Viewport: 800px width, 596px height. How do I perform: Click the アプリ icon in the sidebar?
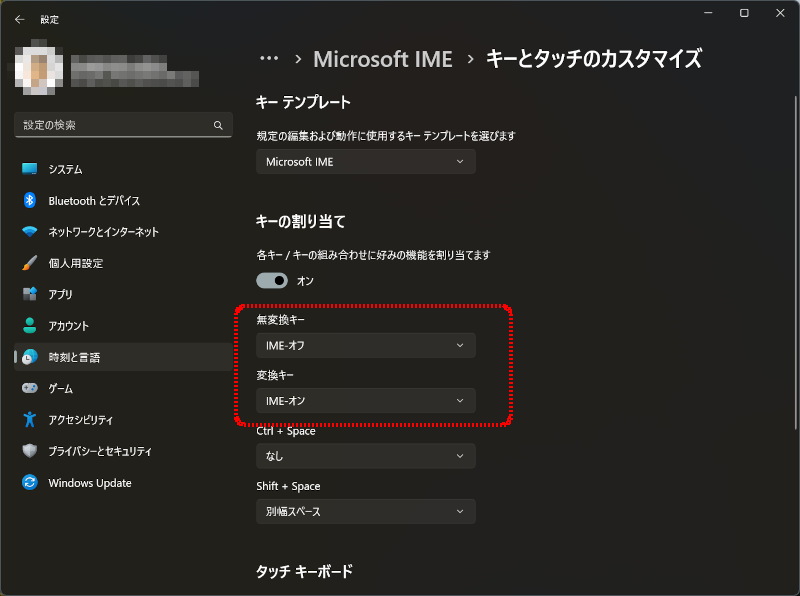click(x=30, y=294)
